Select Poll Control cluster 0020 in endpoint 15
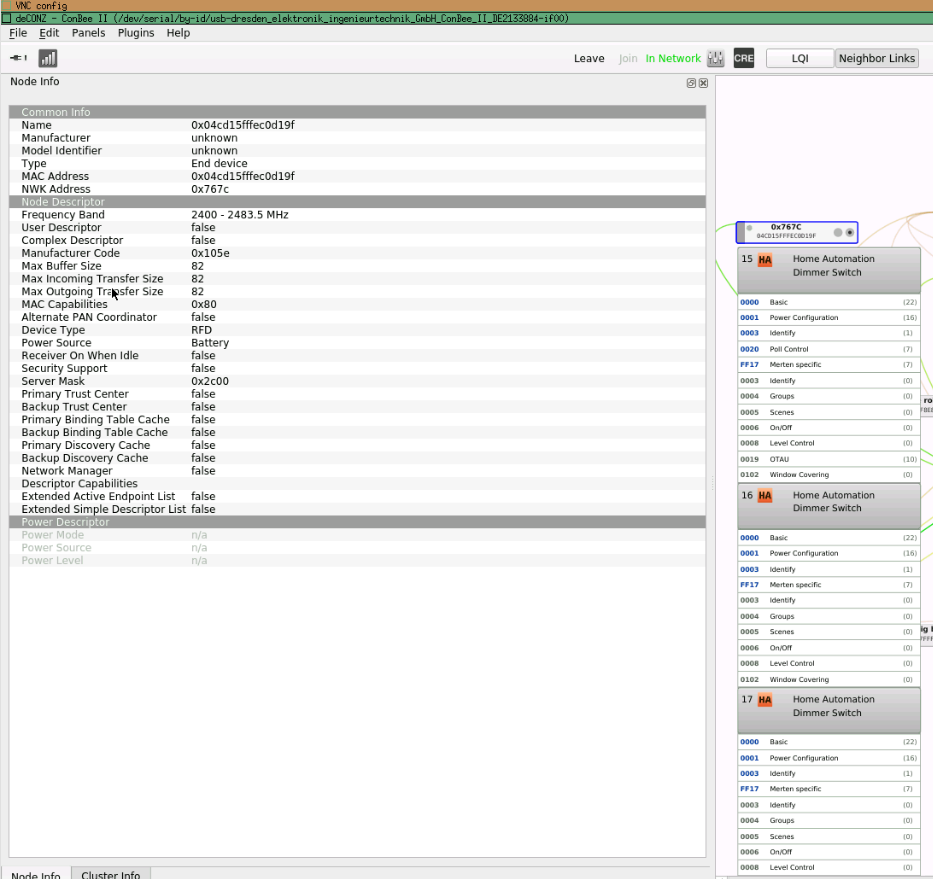This screenshot has height=879, width=933. point(829,349)
